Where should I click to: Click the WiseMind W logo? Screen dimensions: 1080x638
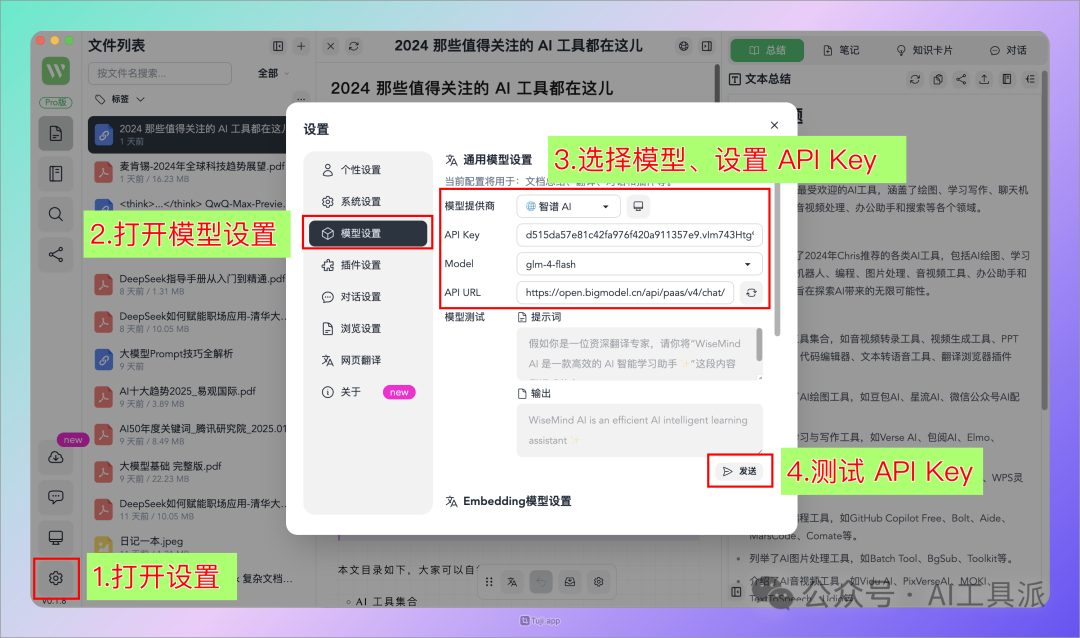click(56, 70)
